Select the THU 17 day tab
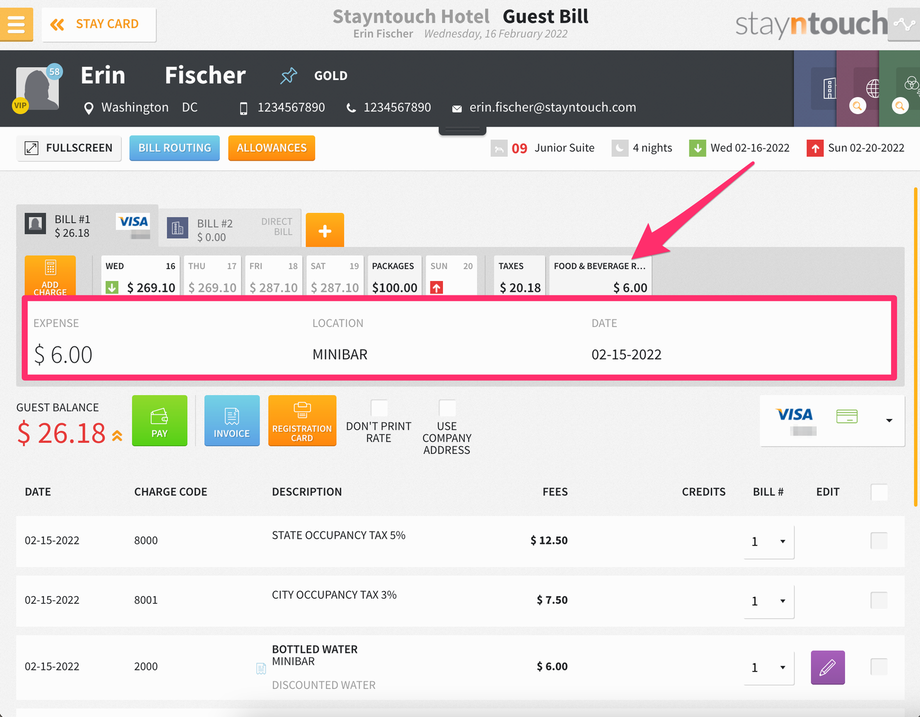Image resolution: width=920 pixels, height=717 pixels. point(212,276)
